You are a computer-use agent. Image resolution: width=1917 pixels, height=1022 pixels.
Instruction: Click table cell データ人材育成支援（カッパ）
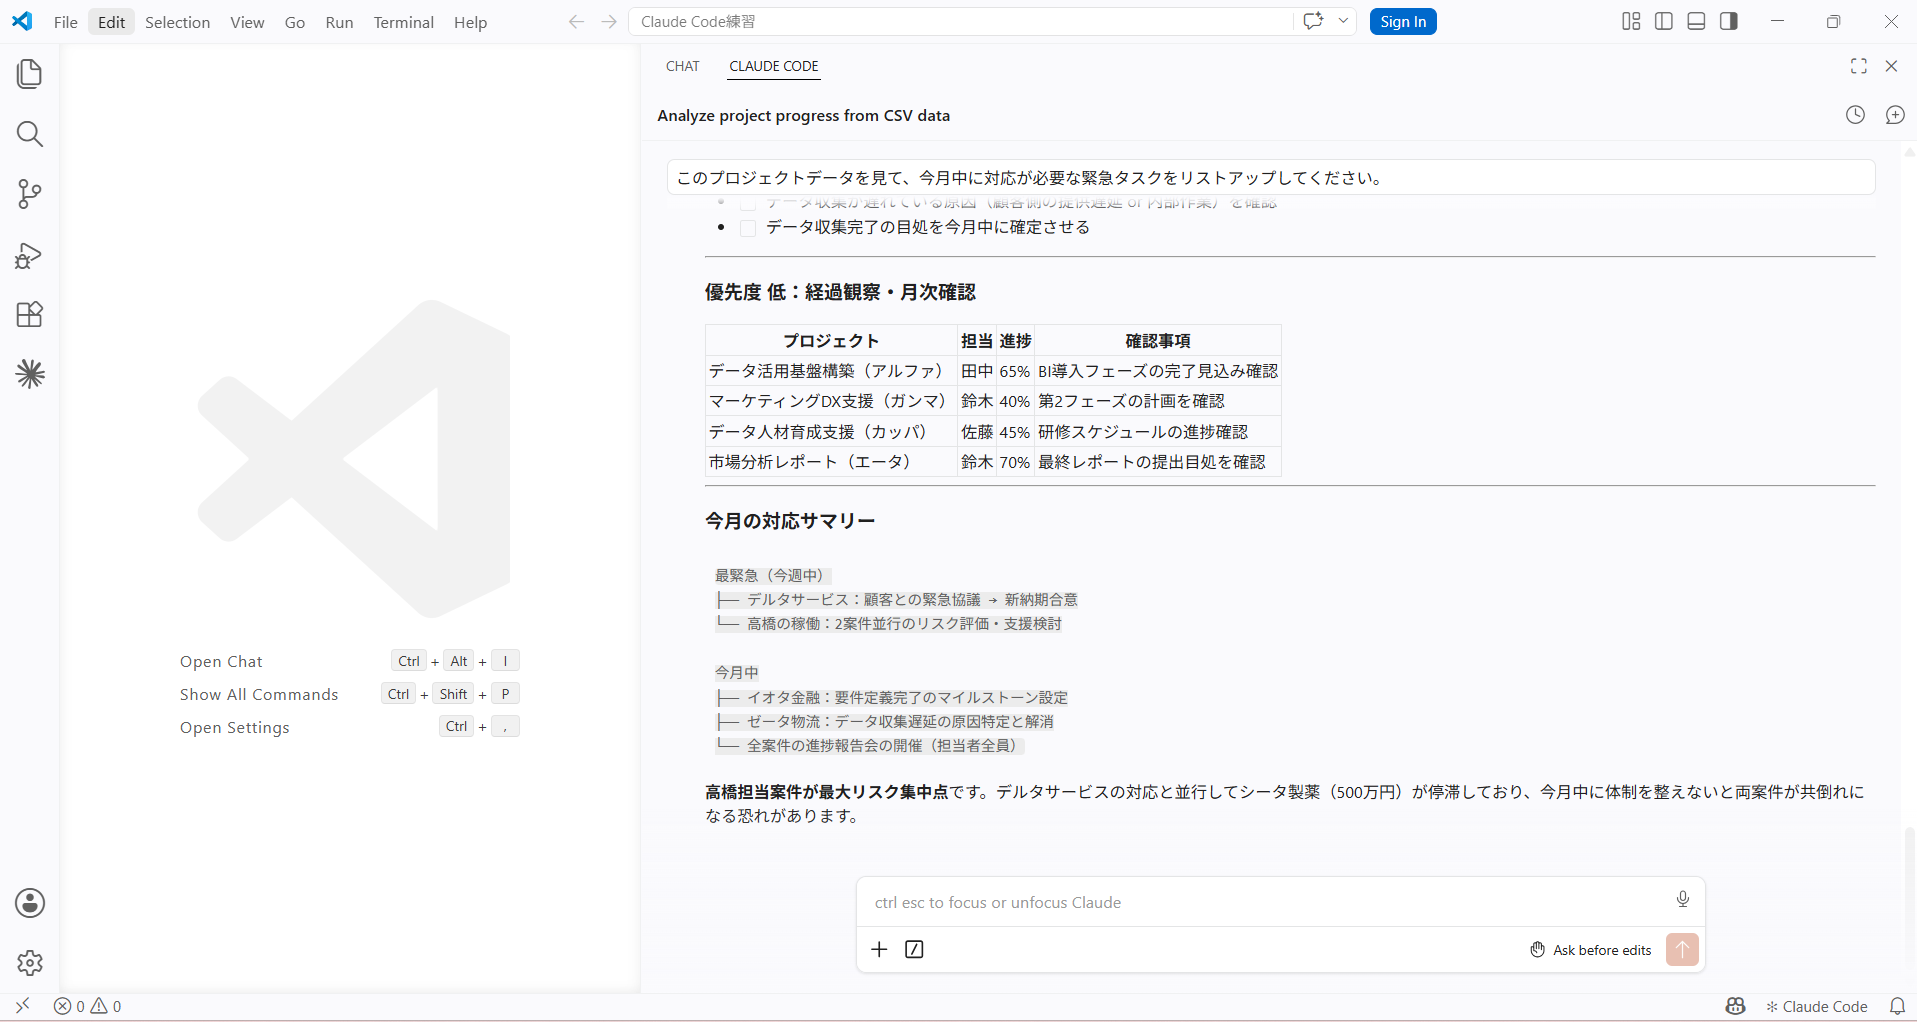pyautogui.click(x=830, y=432)
